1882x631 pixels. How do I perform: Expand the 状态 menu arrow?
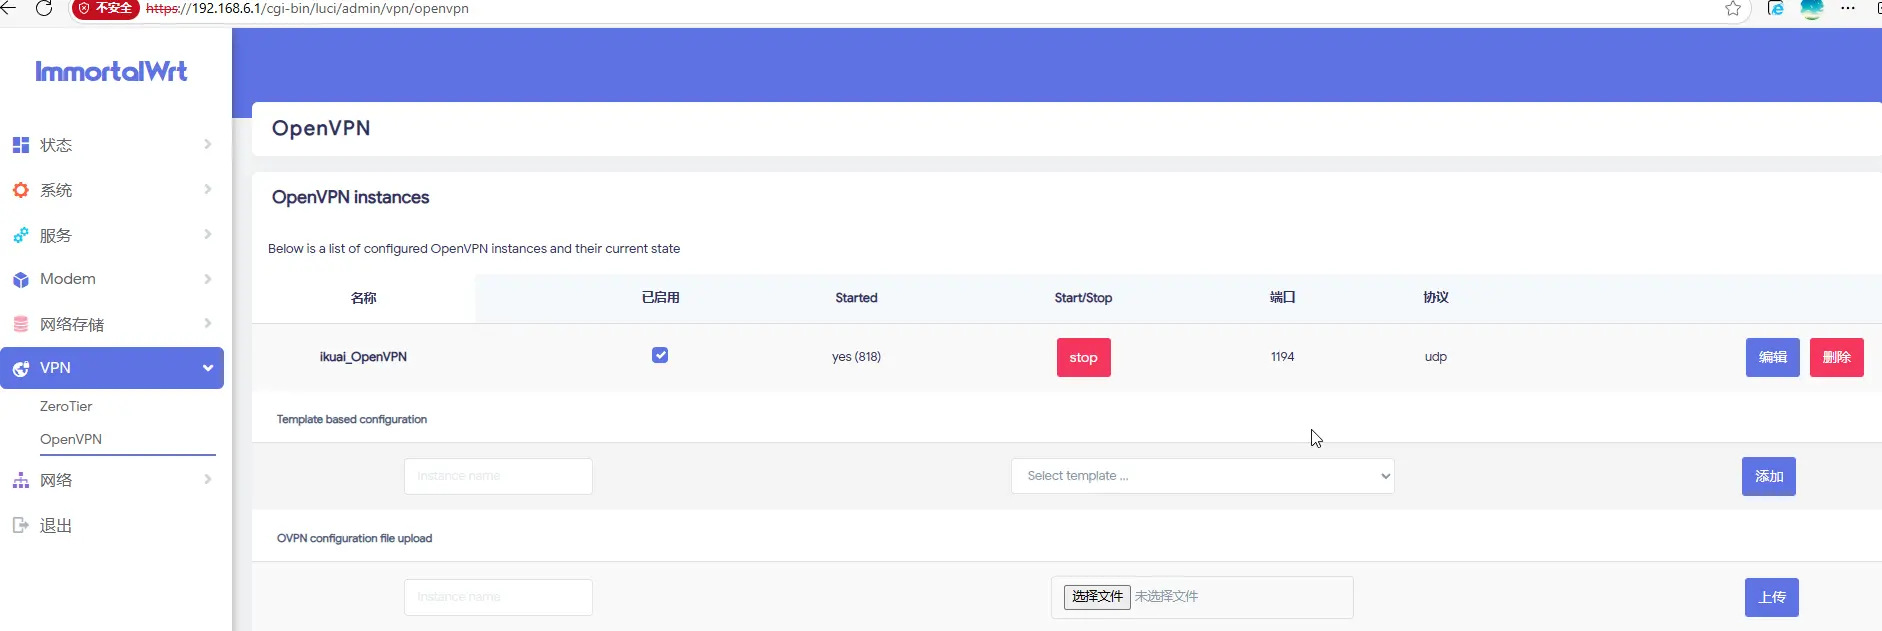208,144
